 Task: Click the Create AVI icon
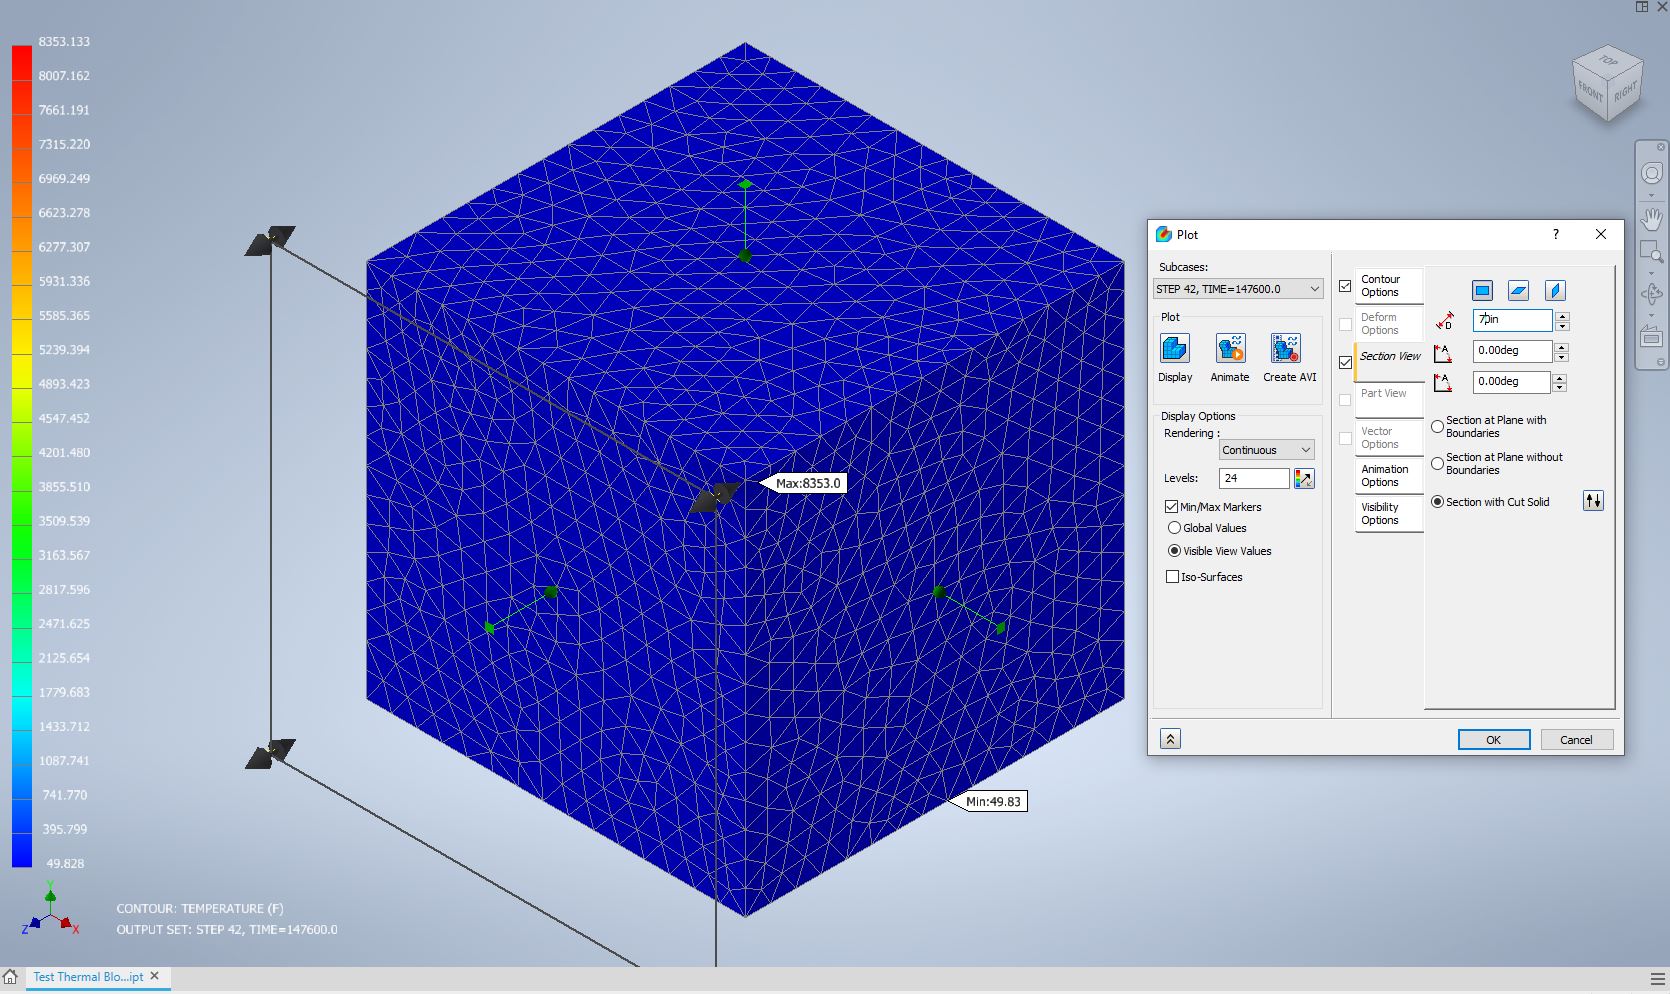point(1286,348)
